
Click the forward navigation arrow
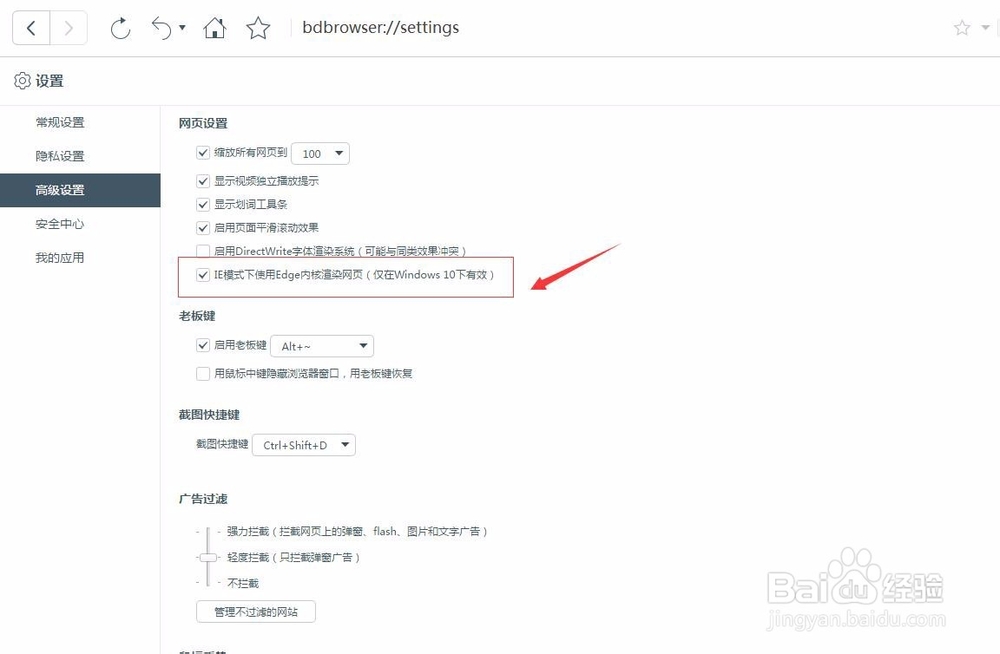[66, 27]
